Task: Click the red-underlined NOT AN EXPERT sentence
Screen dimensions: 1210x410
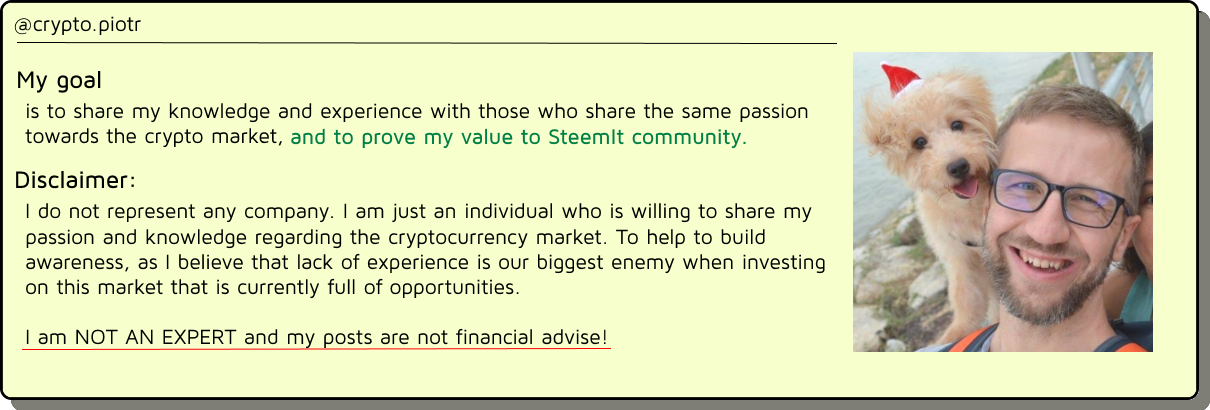Action: (316, 338)
